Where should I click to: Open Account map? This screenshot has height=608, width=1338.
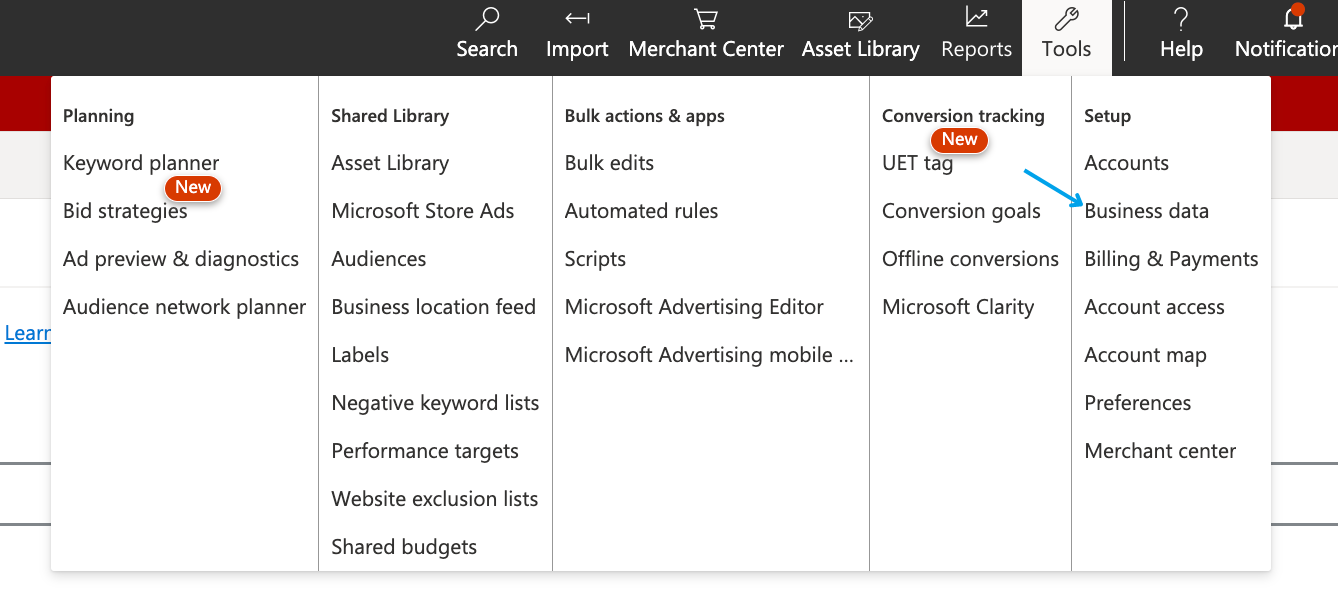1145,355
